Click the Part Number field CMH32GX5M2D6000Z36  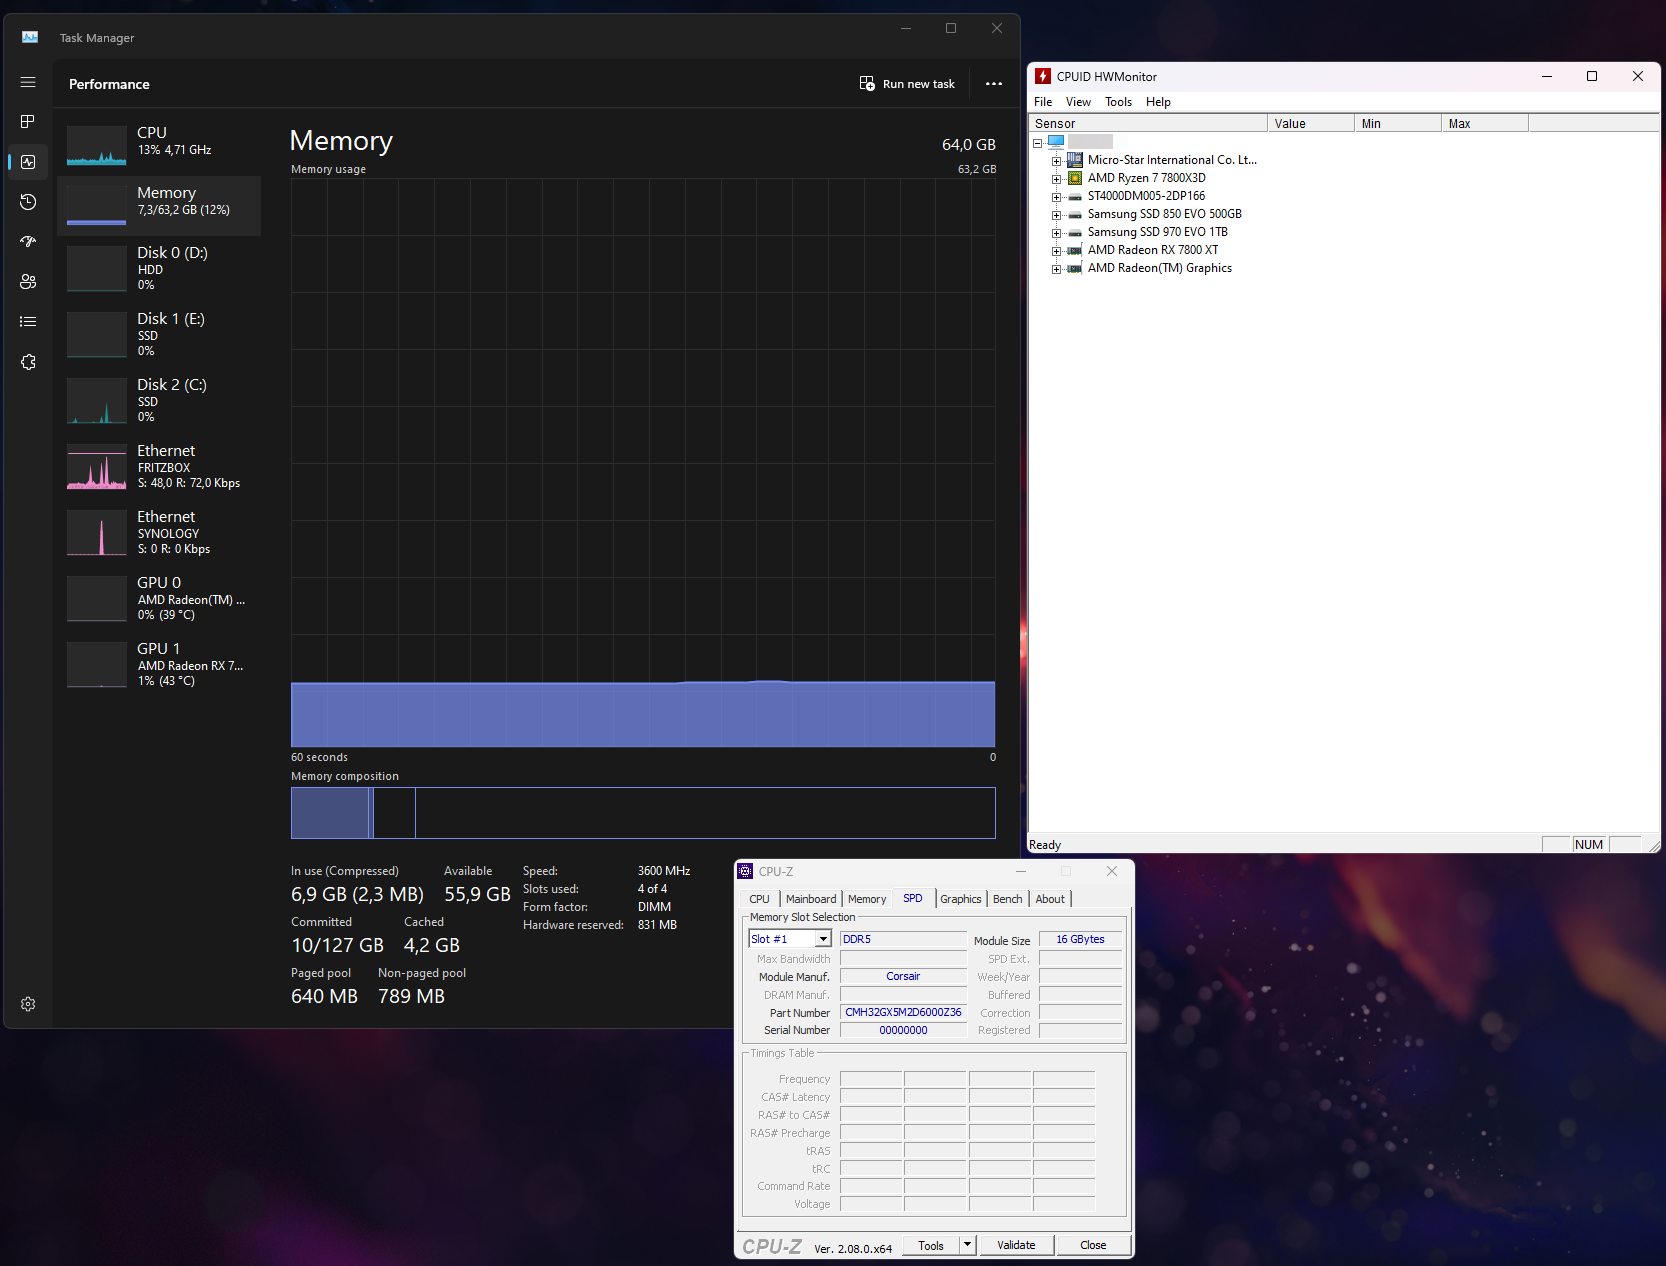coord(903,1012)
